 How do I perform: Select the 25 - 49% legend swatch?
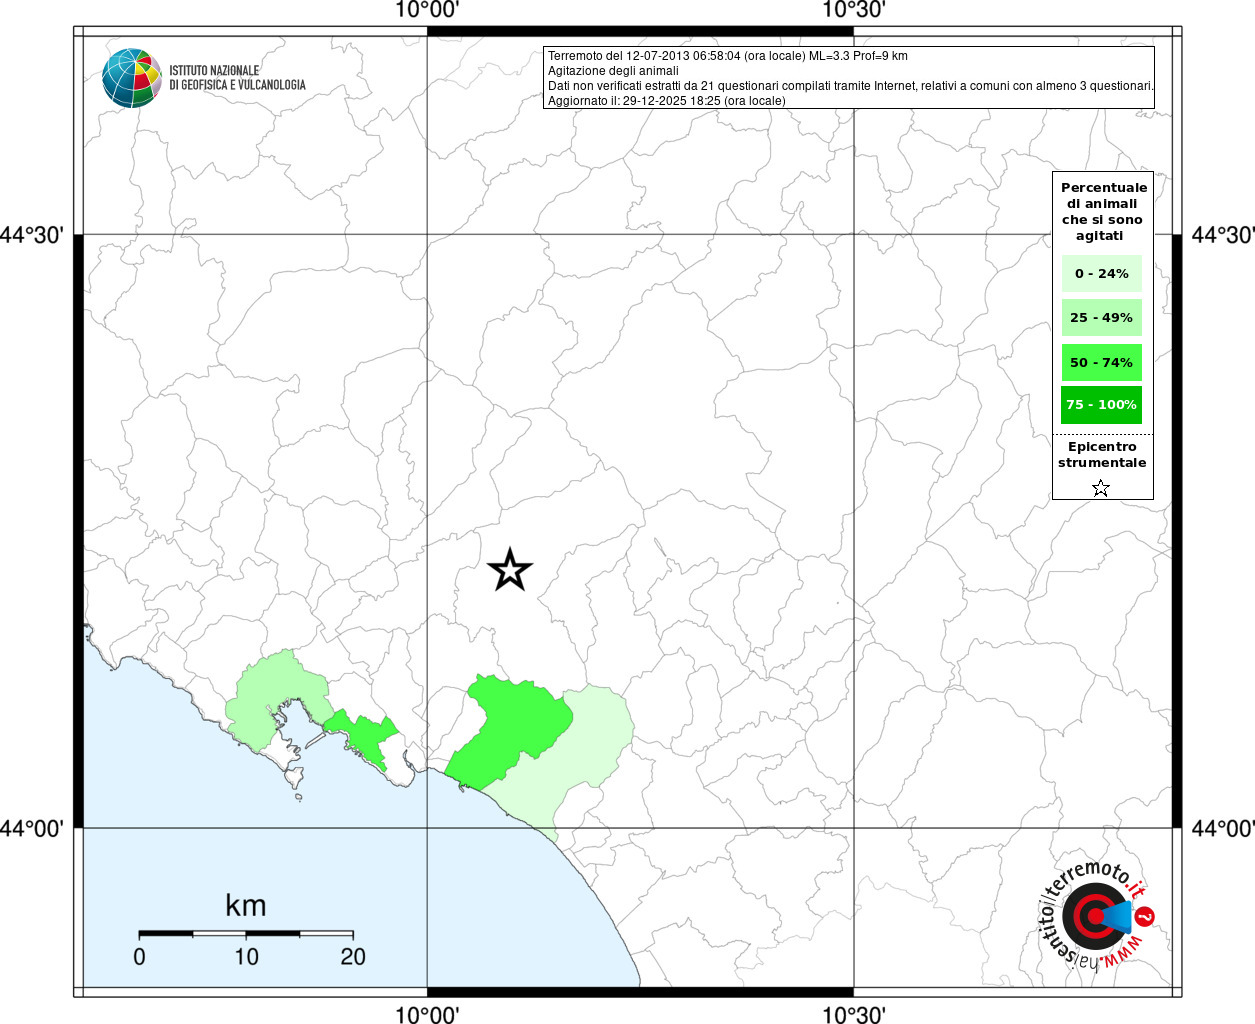coord(1102,317)
